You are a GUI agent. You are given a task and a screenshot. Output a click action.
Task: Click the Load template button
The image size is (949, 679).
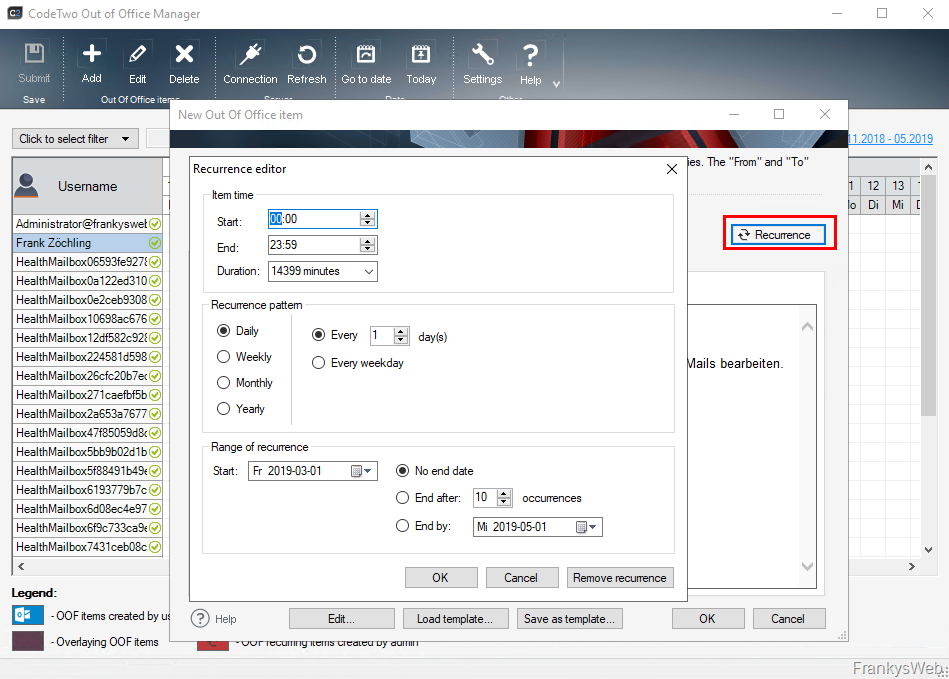point(455,619)
